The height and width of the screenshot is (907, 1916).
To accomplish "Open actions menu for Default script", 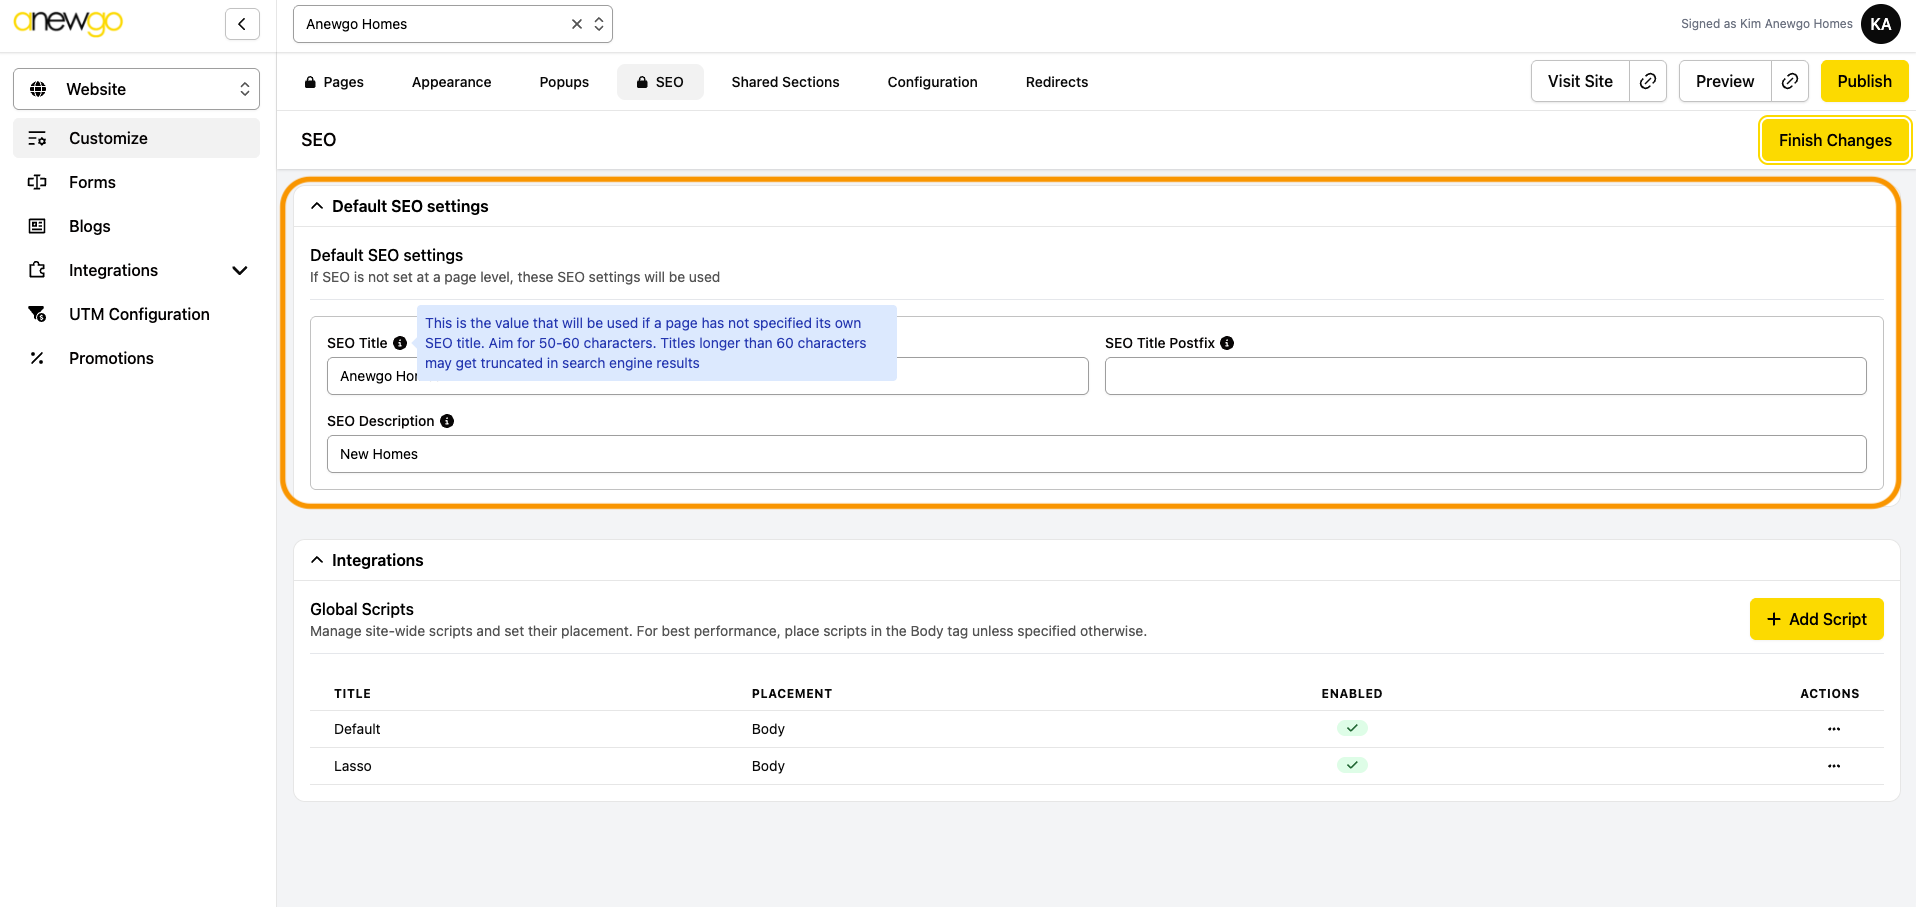I will click(1833, 729).
